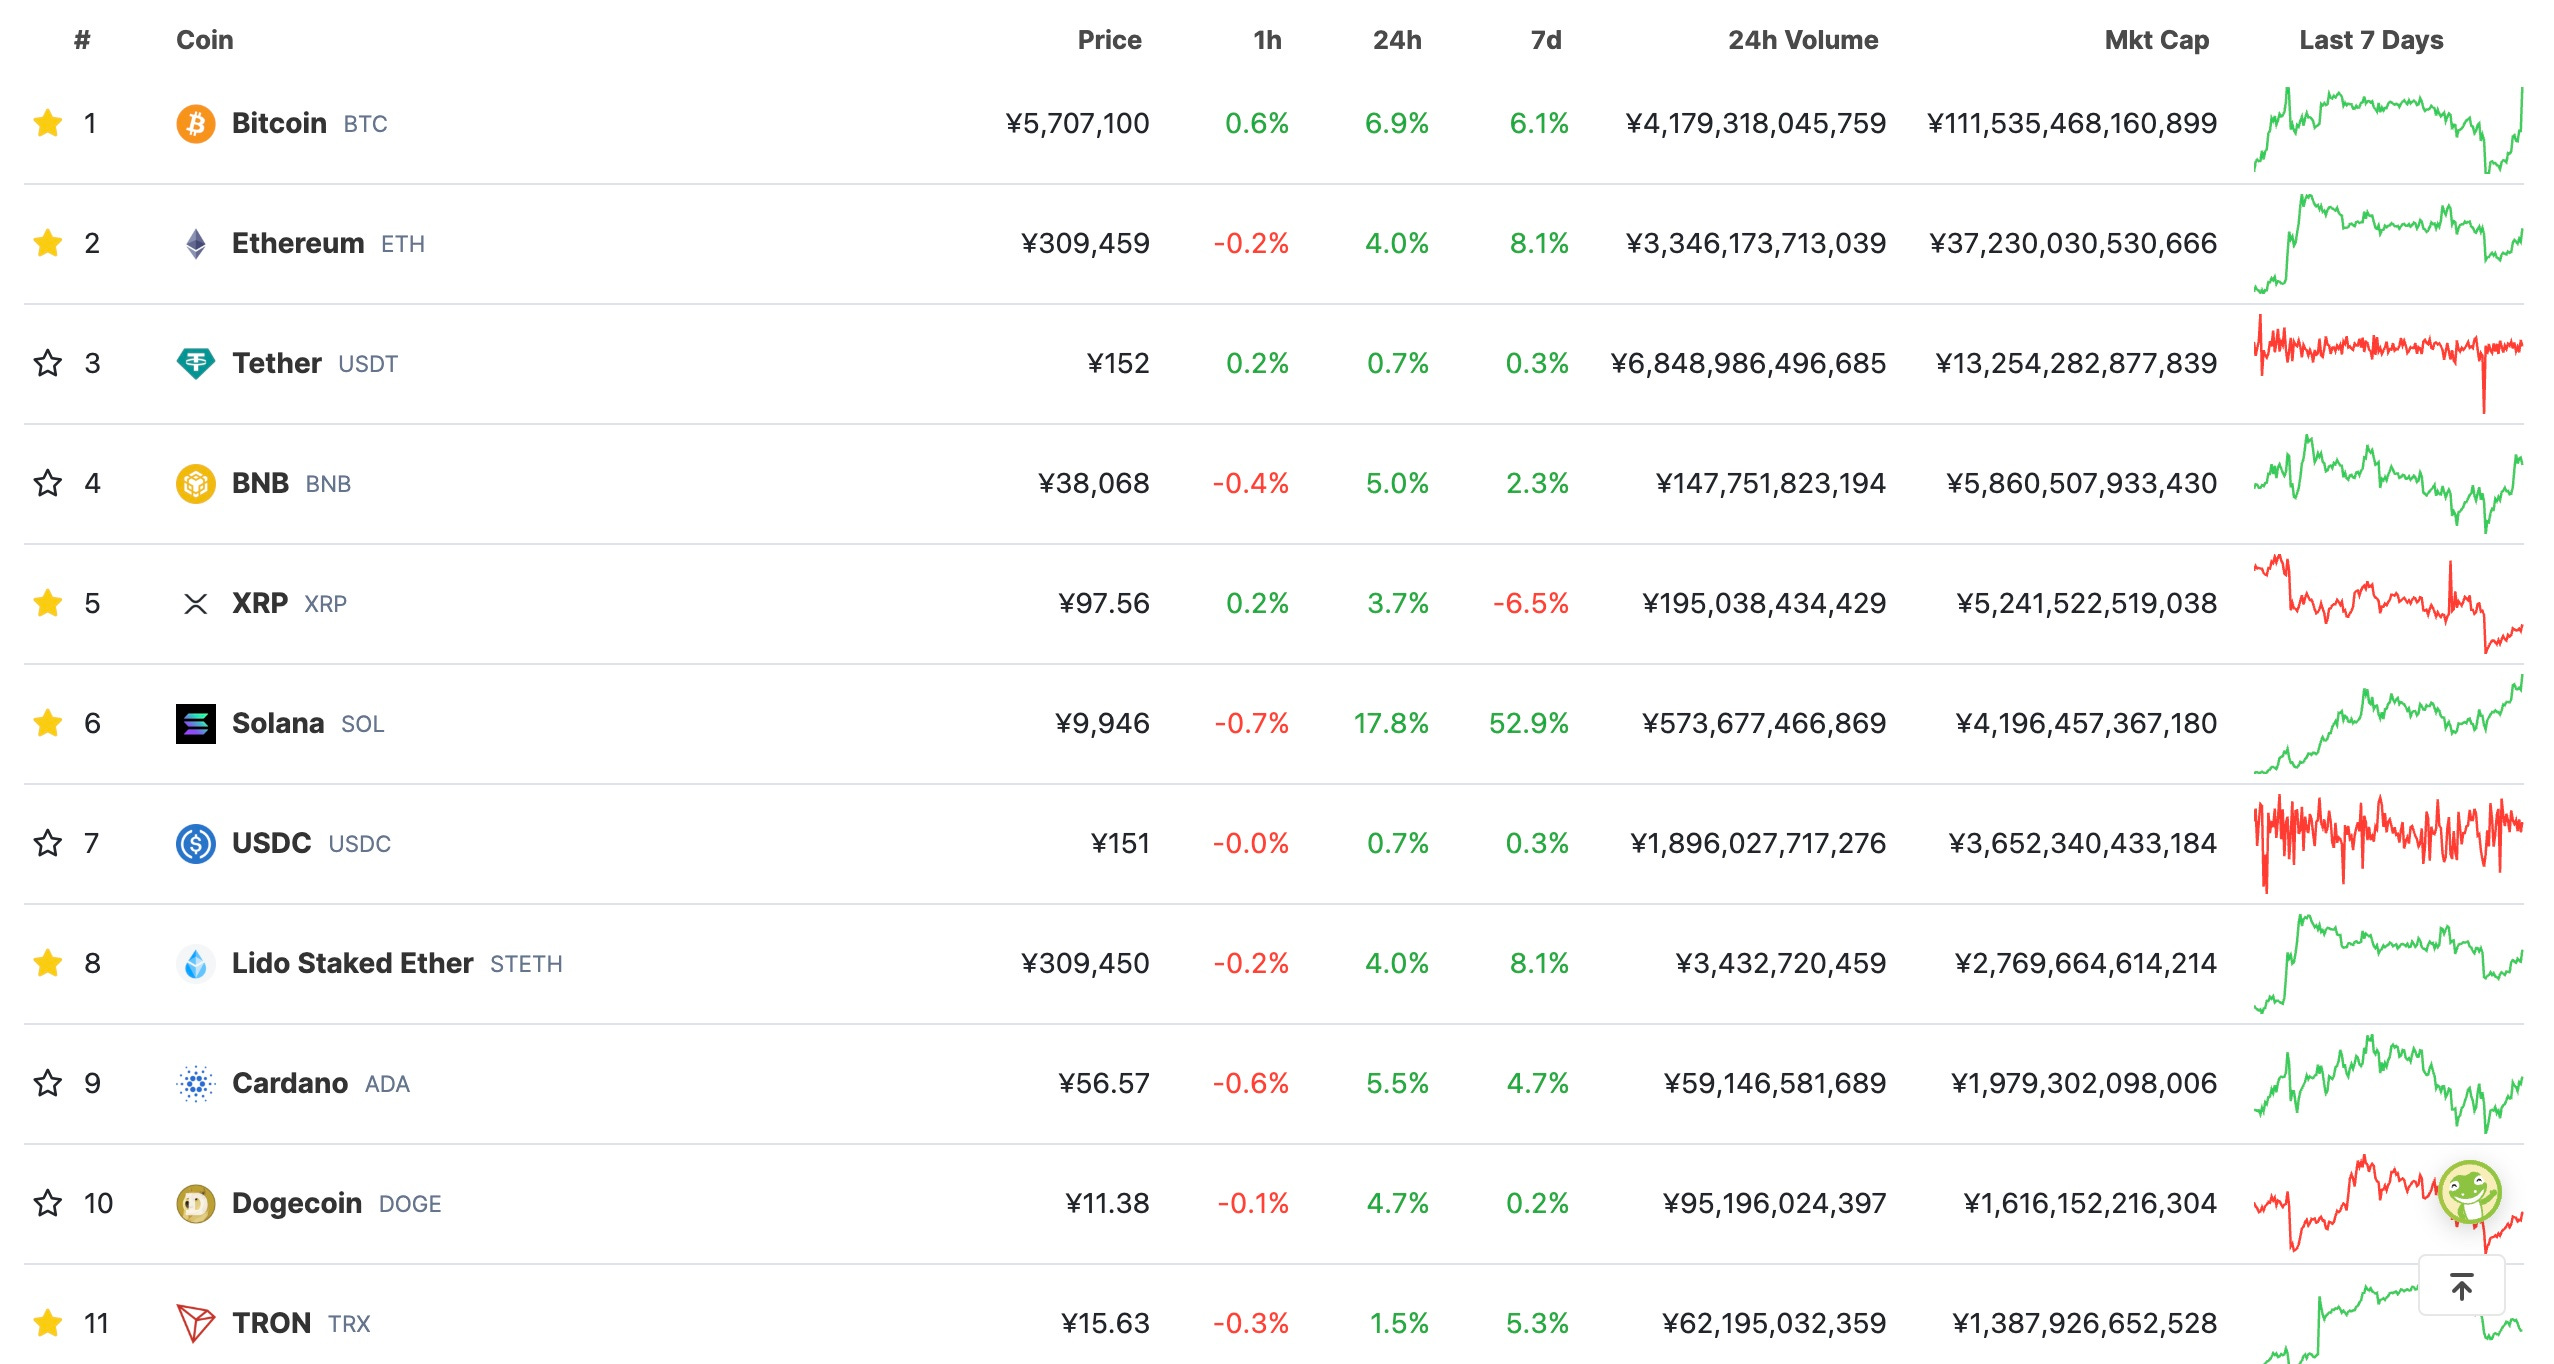Unstar TRON from favorites
2554x1364 pixels.
tap(48, 1323)
